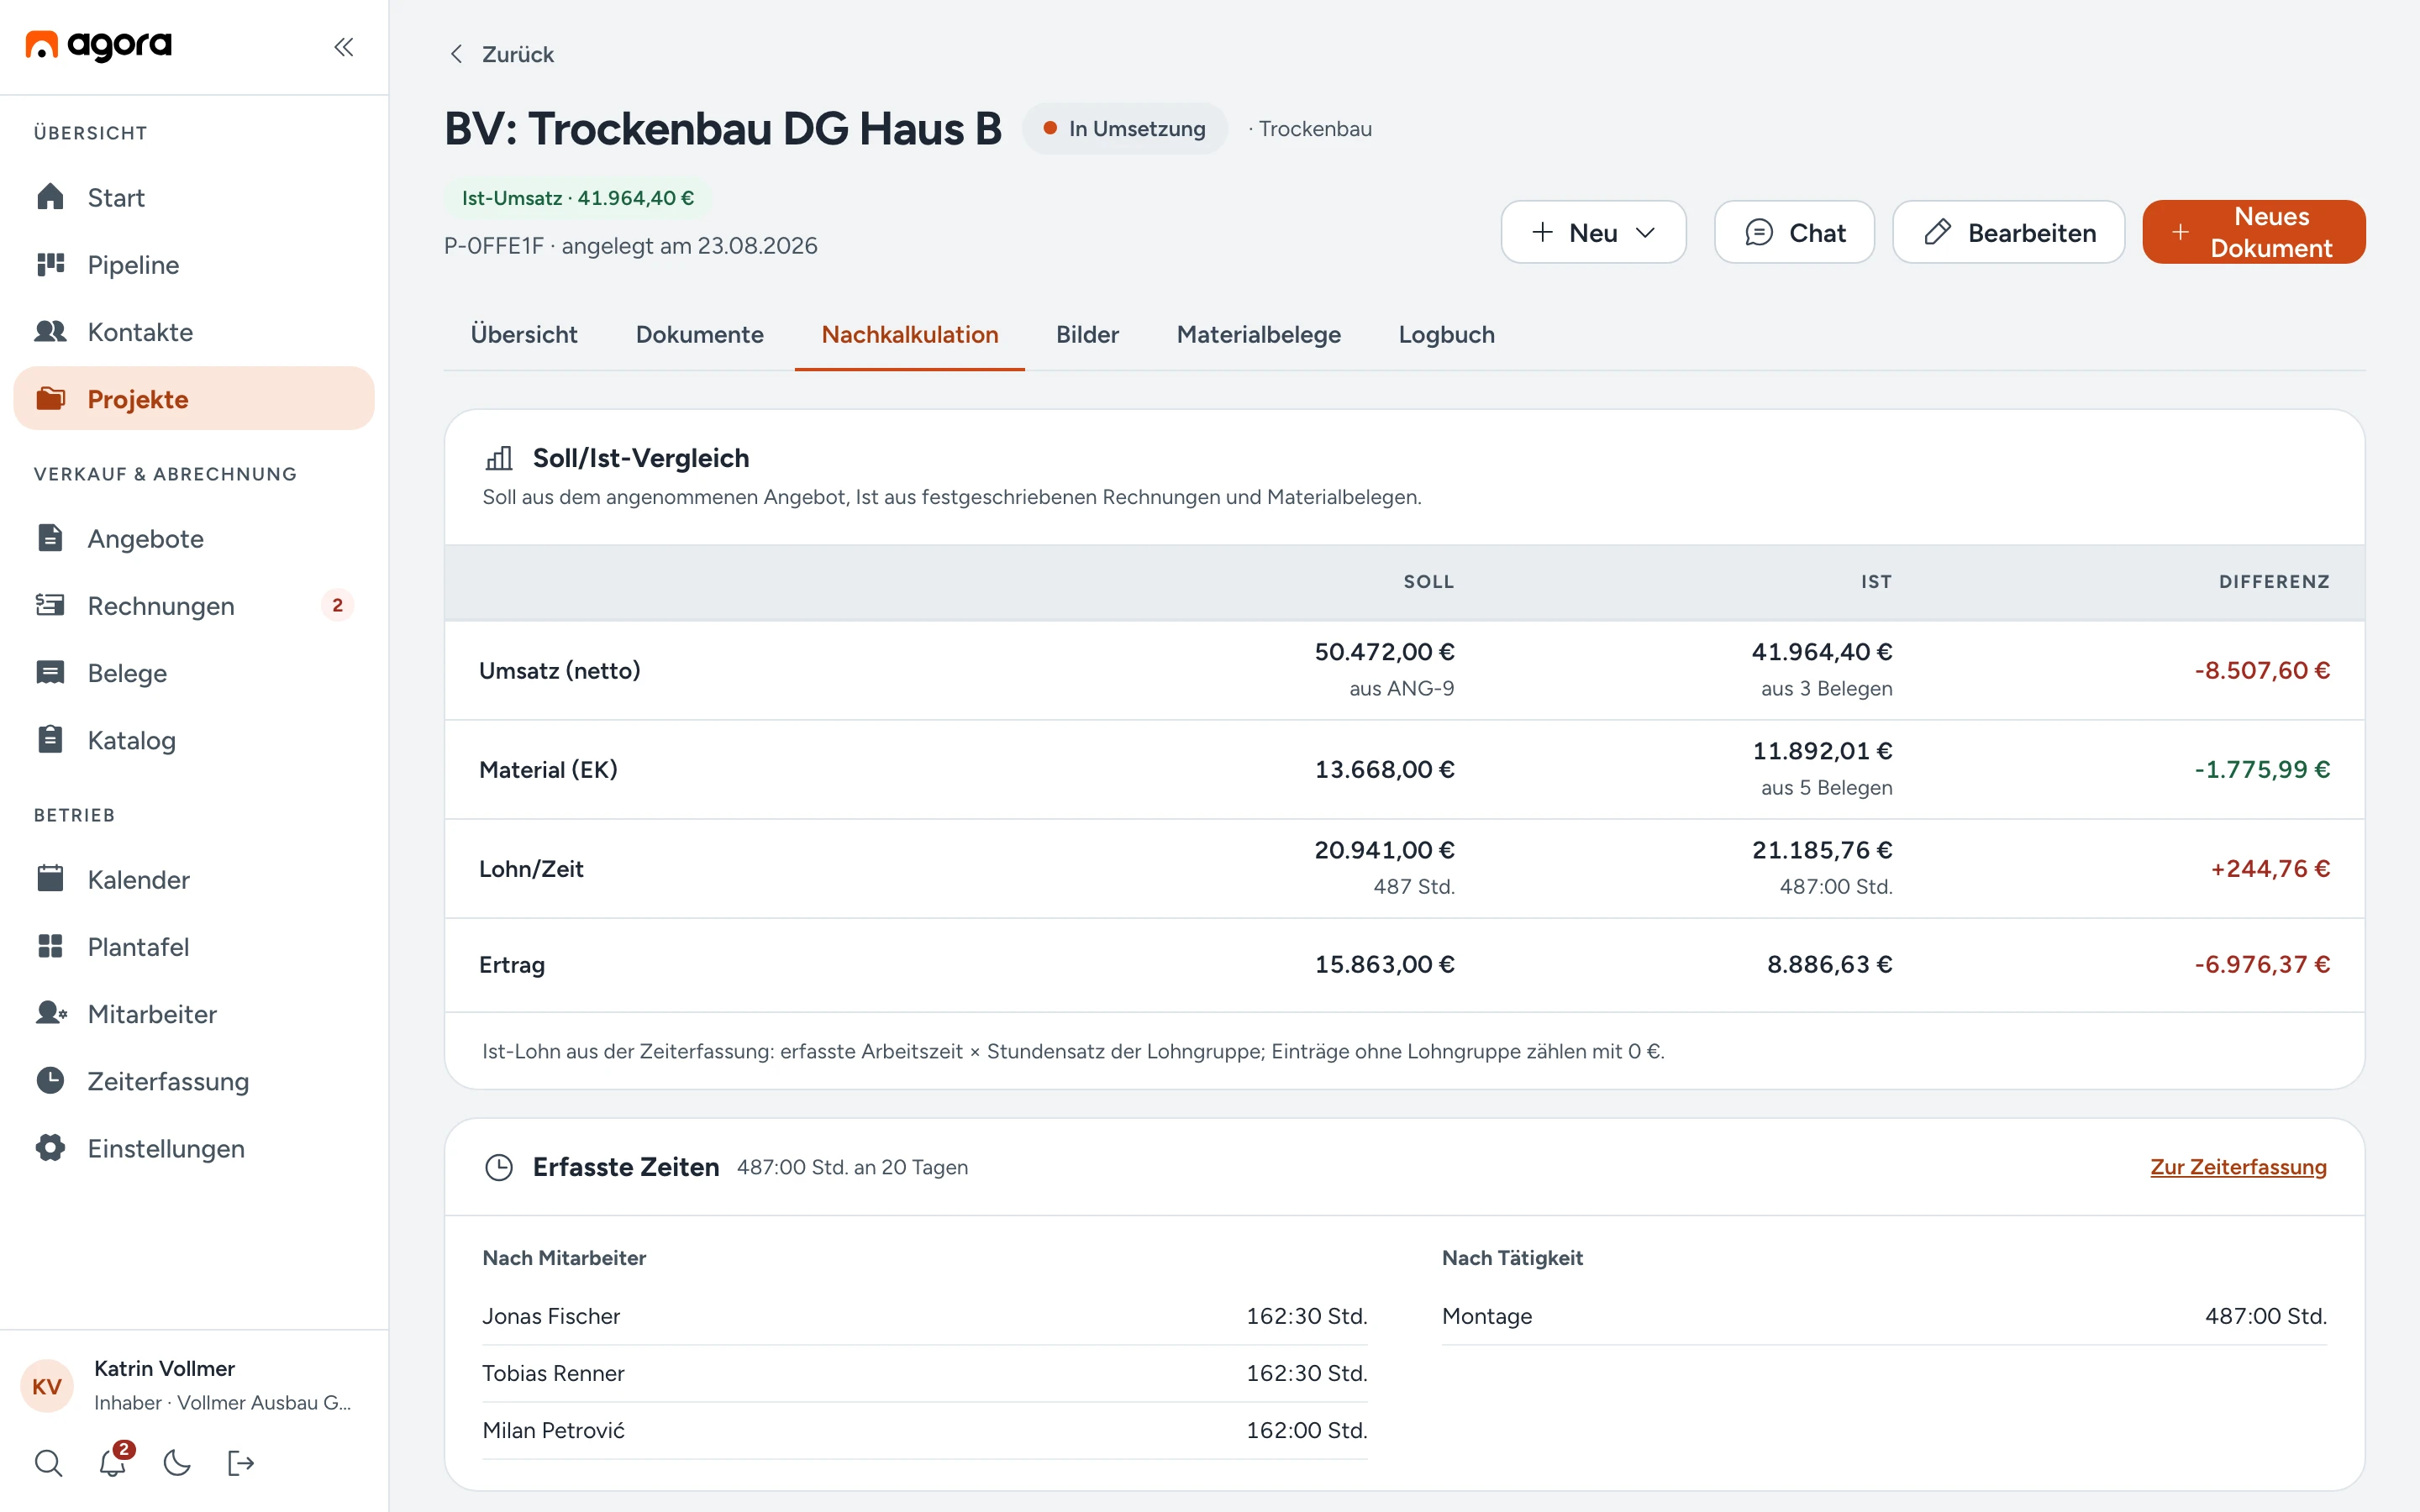The image size is (2420, 1512).
Task: Create Neues Dokument
Action: [x=2253, y=232]
